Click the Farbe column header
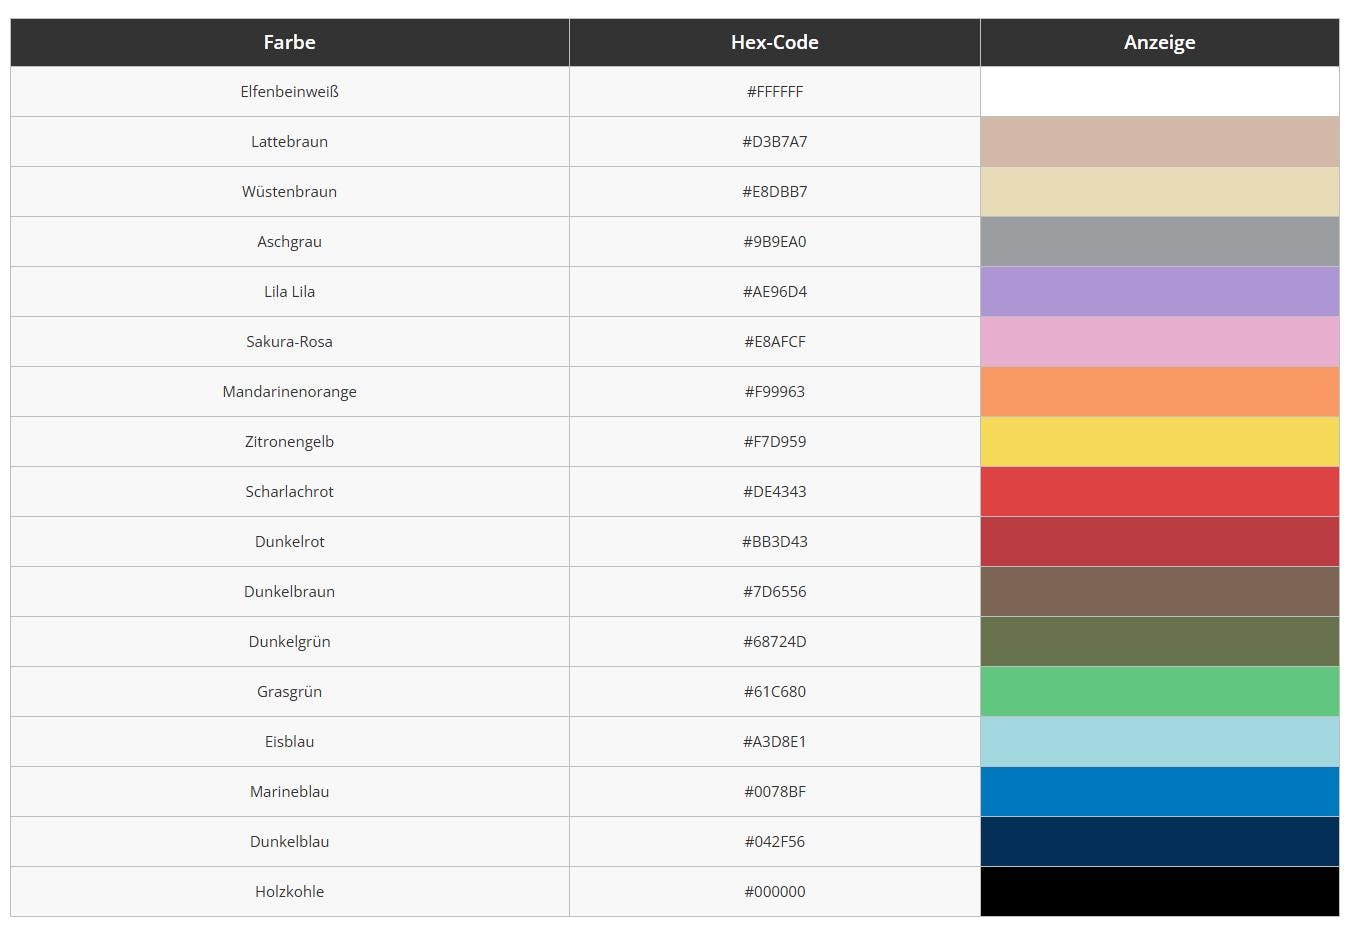 pos(289,42)
